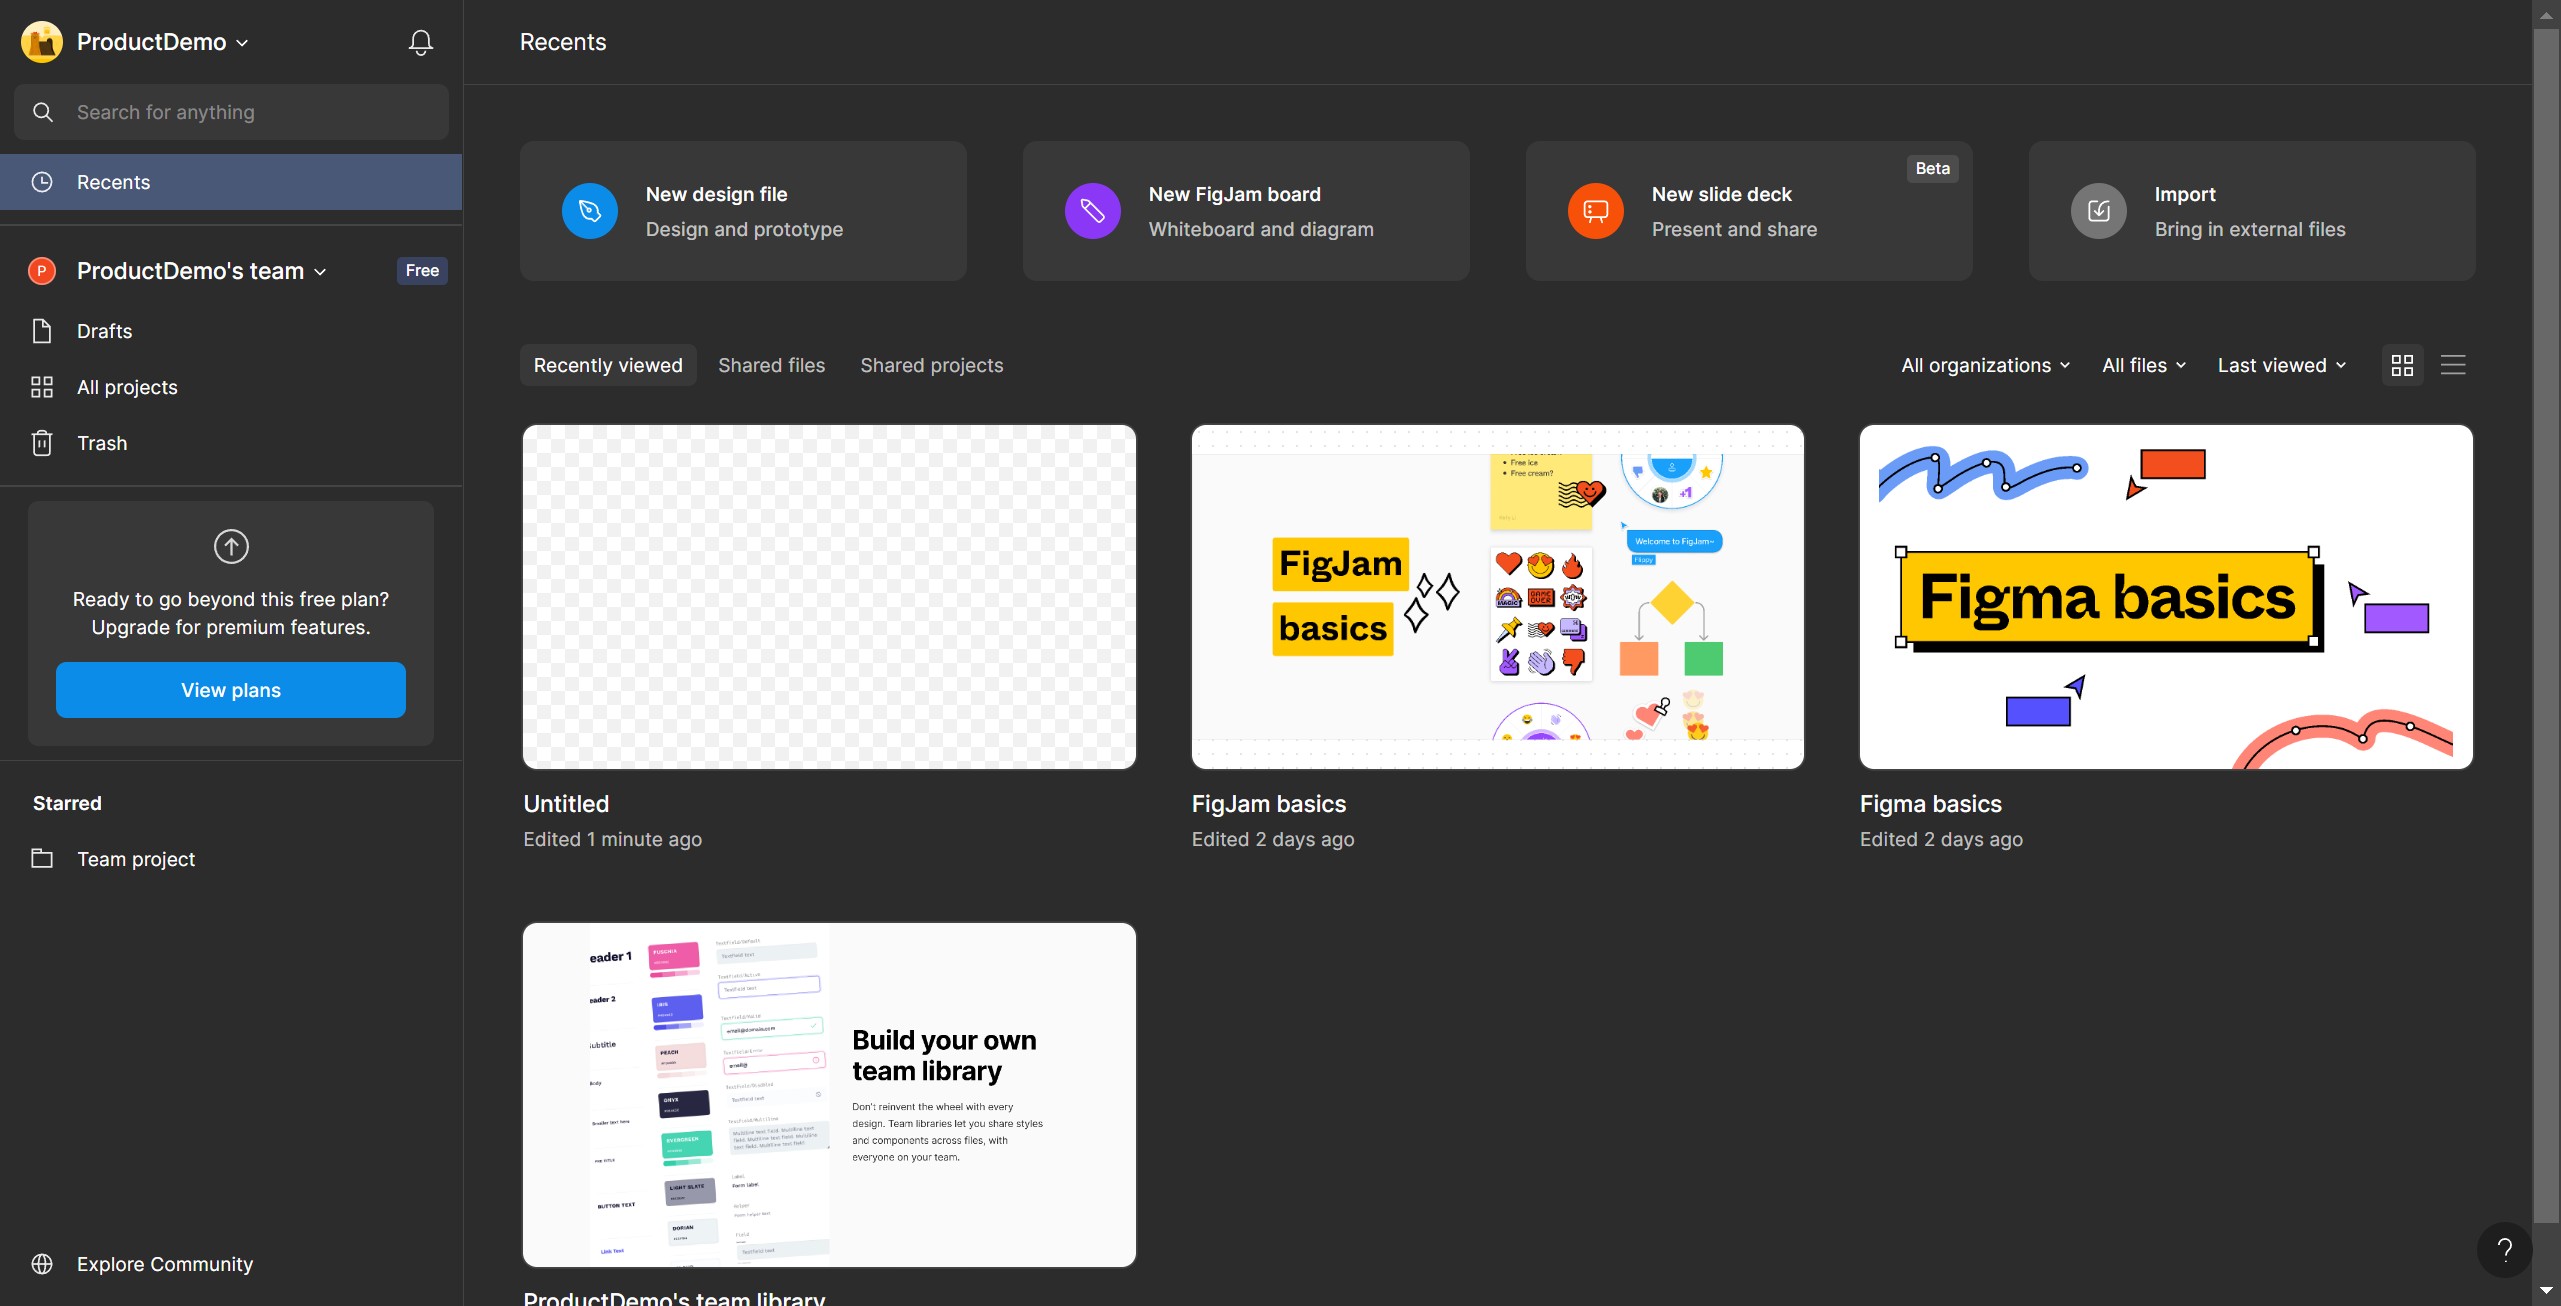The height and width of the screenshot is (1306, 2561).
Task: Open the notifications bell
Action: point(421,42)
